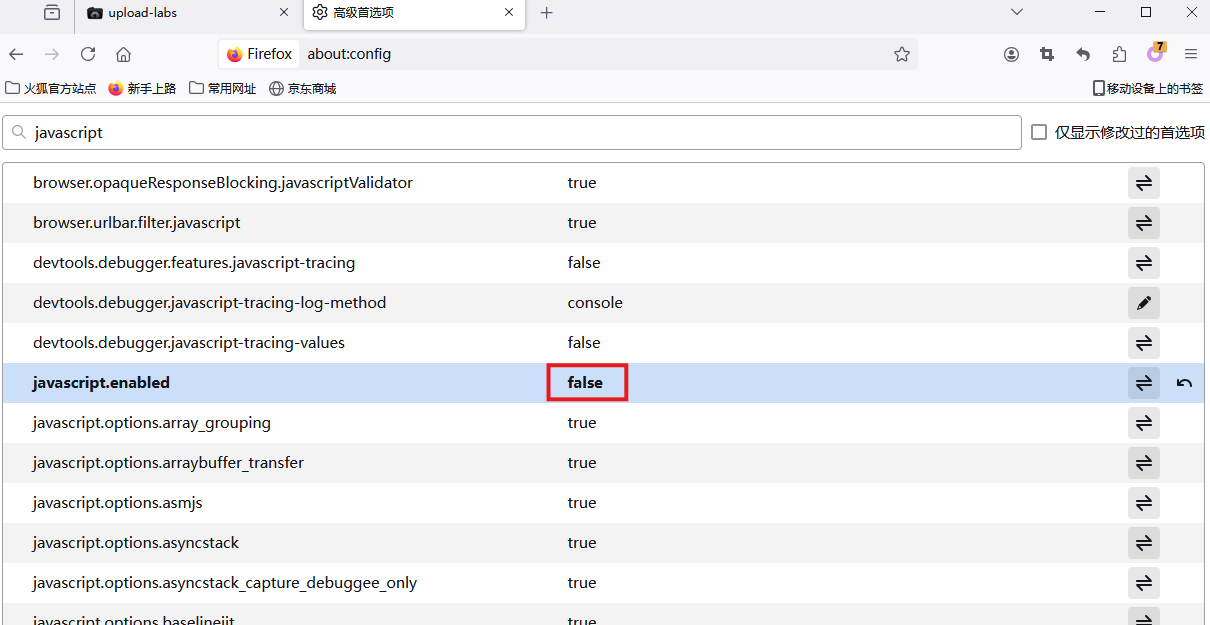Go to the Firefox home page
This screenshot has height=625, width=1210.
[x=123, y=54]
